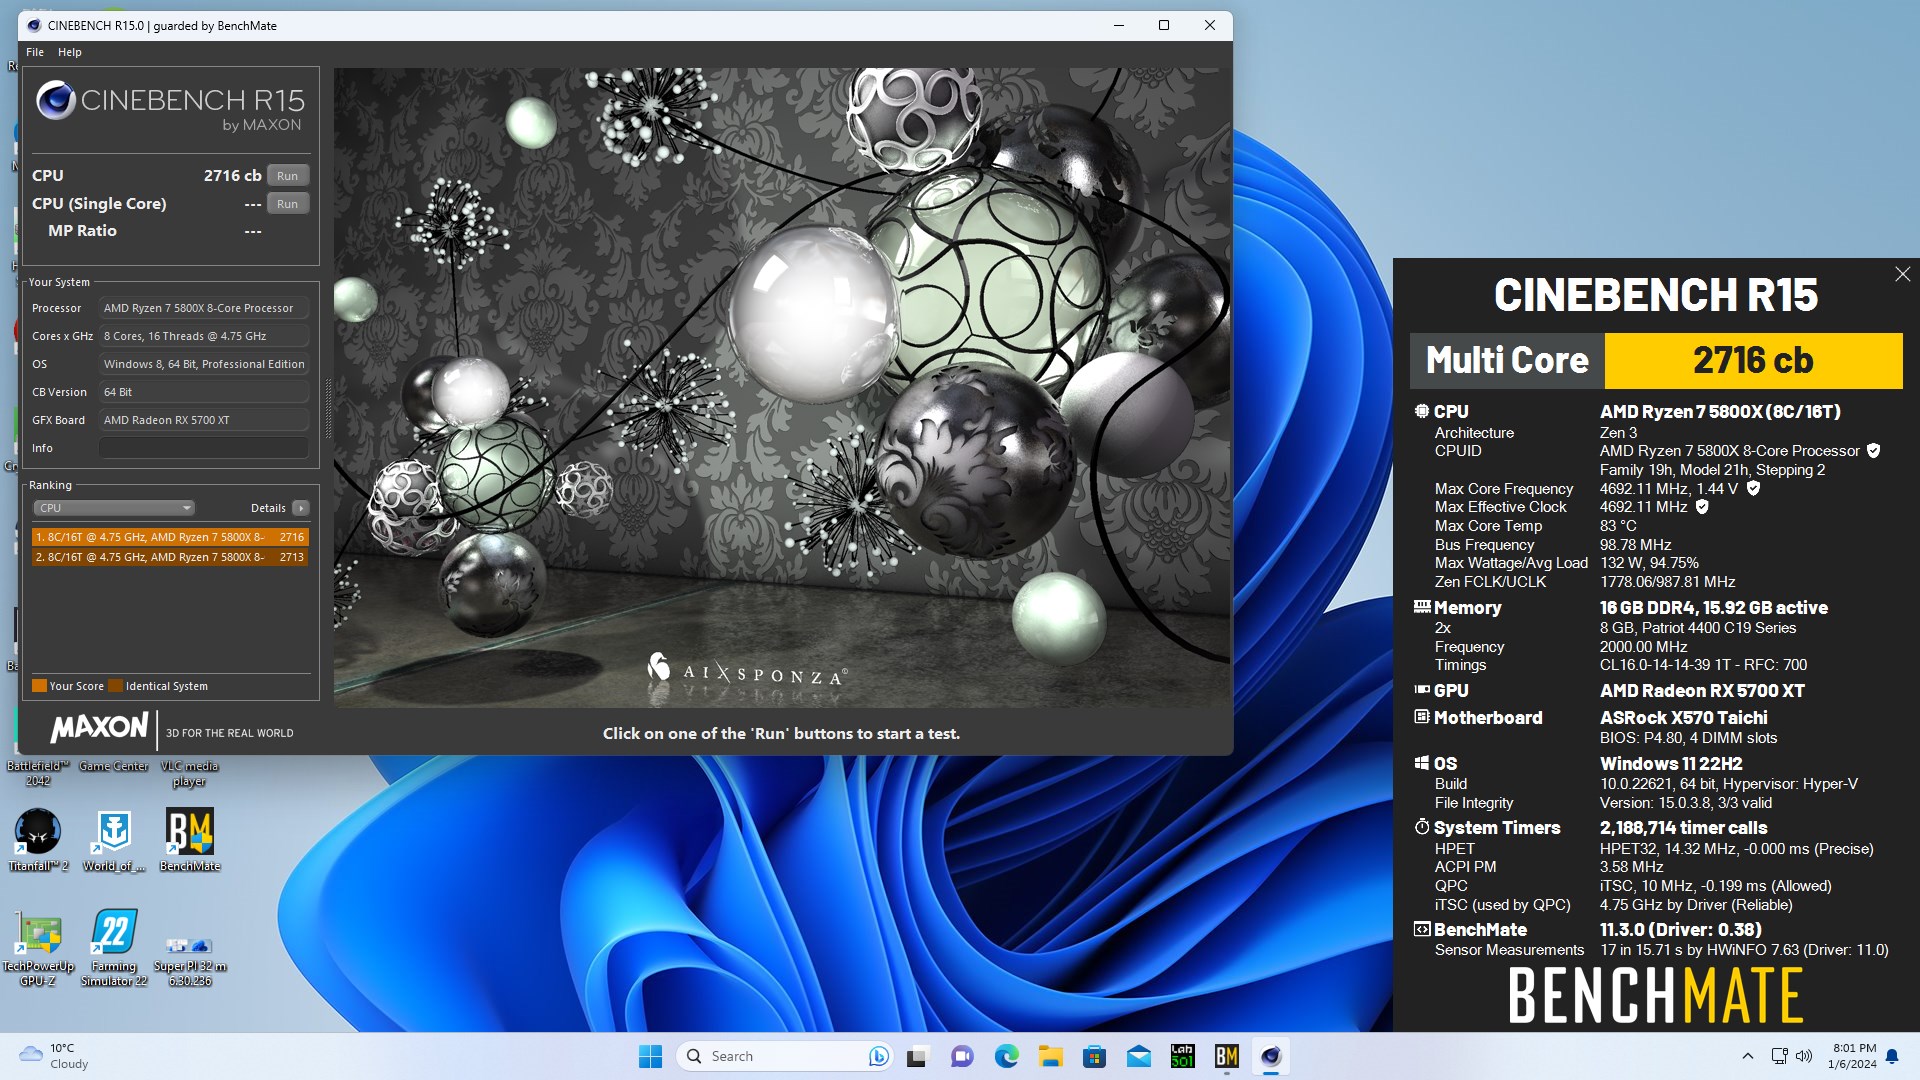Open BenchMate from the taskbar
The image size is (1920, 1080).
1227,1056
